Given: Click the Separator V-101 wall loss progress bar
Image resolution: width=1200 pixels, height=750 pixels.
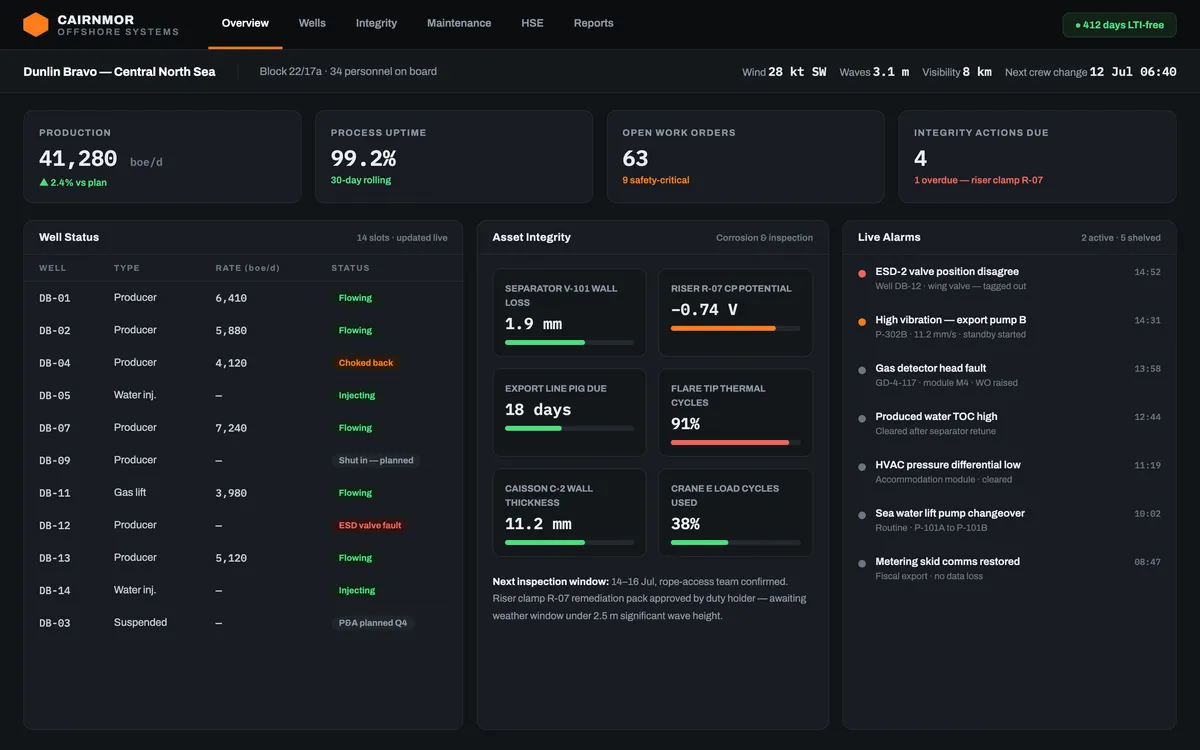Looking at the screenshot, I should point(569,342).
